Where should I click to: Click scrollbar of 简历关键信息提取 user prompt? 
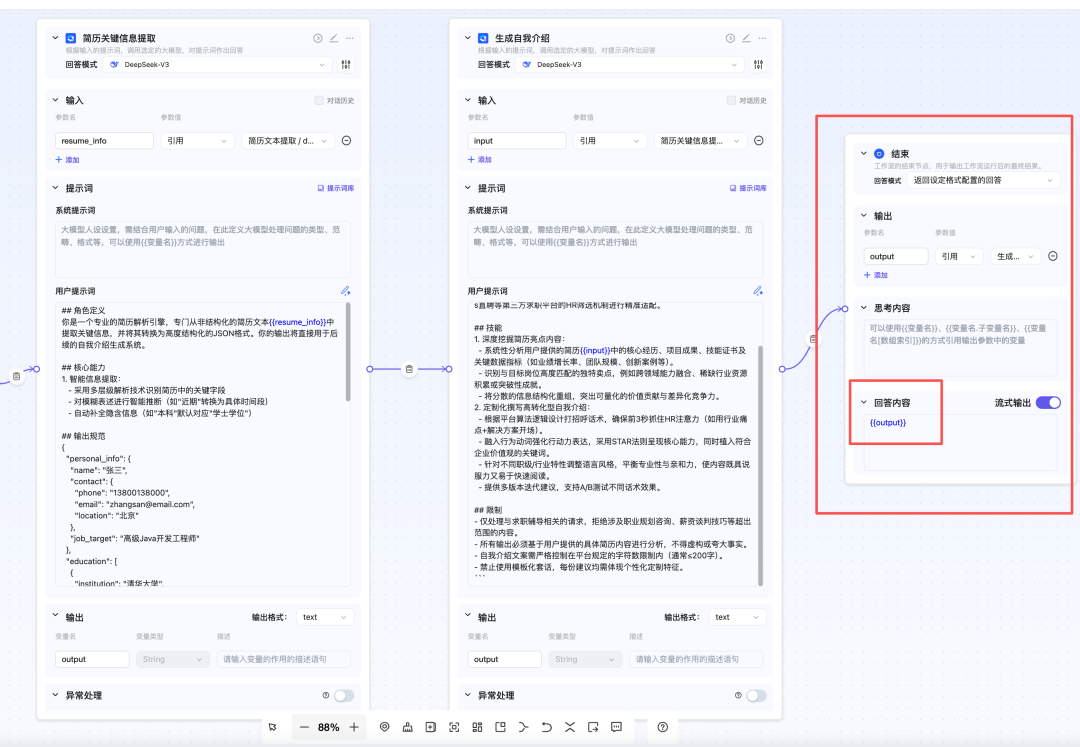348,353
